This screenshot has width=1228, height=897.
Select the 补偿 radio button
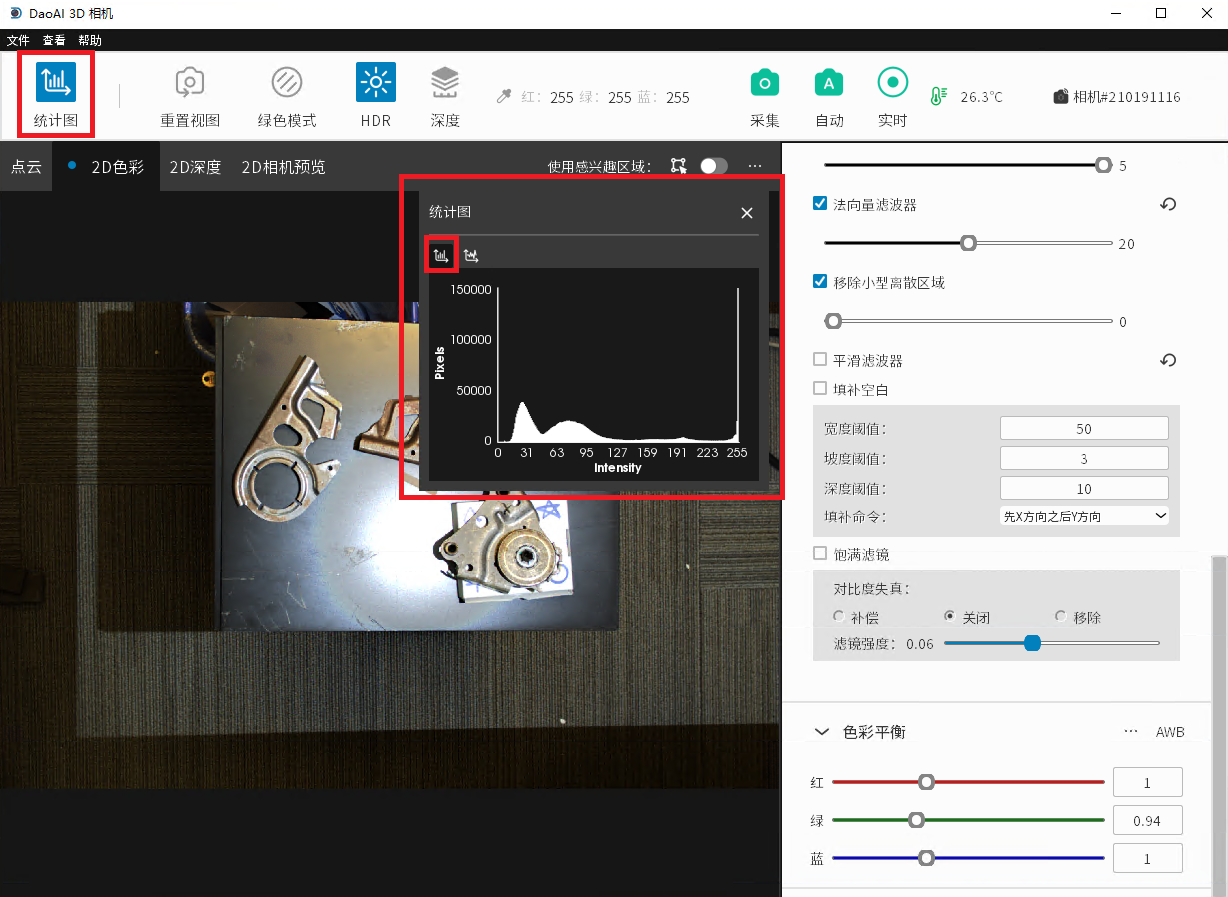tap(839, 617)
